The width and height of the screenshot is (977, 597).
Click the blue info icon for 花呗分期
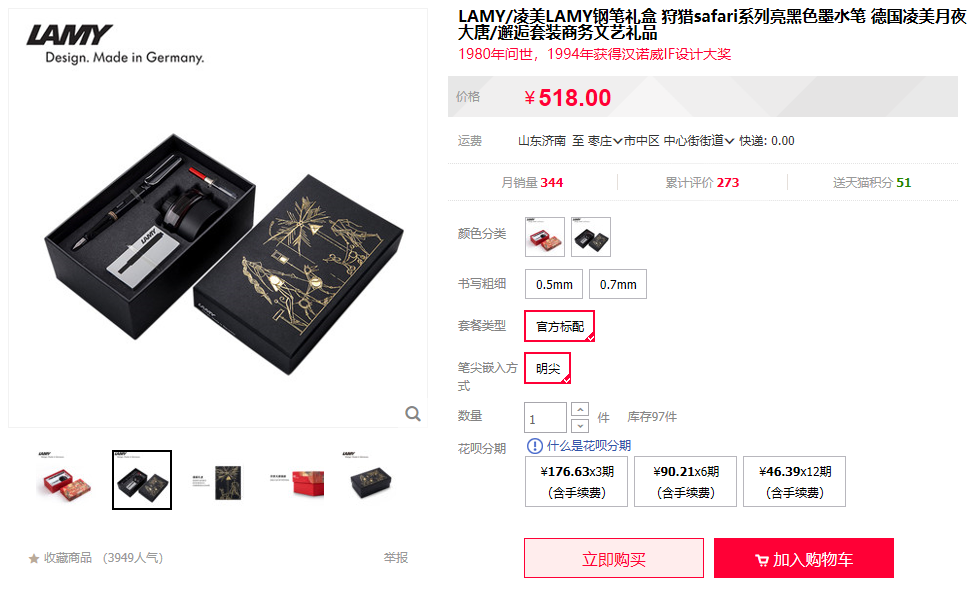(535, 446)
